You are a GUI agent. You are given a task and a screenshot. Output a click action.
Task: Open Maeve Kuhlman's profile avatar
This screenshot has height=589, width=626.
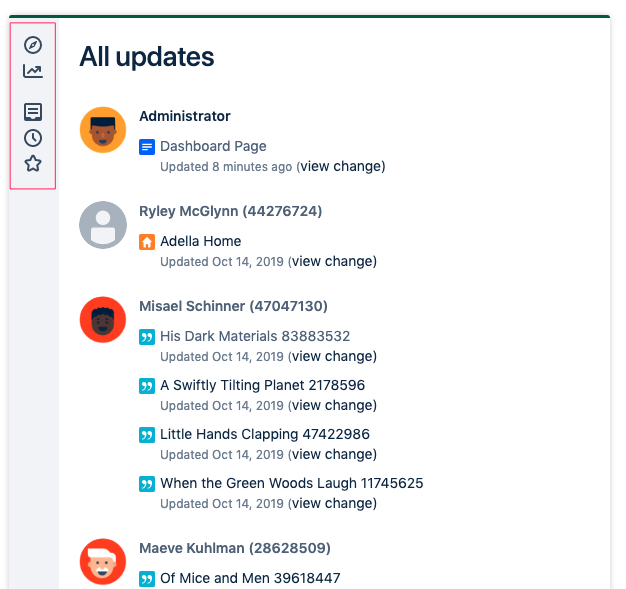point(103,561)
